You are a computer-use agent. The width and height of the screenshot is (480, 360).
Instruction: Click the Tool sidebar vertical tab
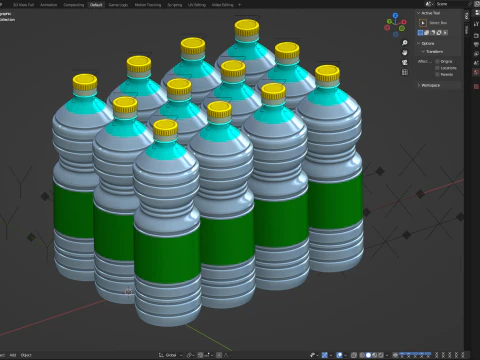(466, 16)
